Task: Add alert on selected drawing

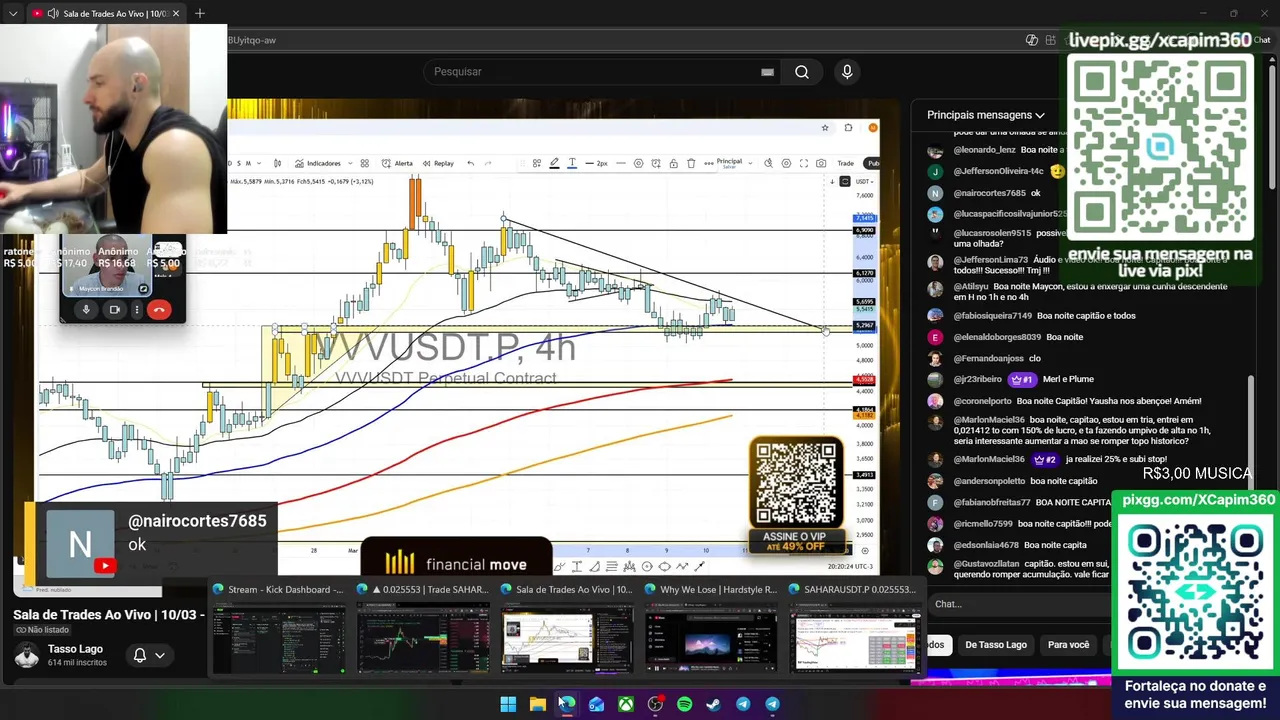Action: [655, 163]
